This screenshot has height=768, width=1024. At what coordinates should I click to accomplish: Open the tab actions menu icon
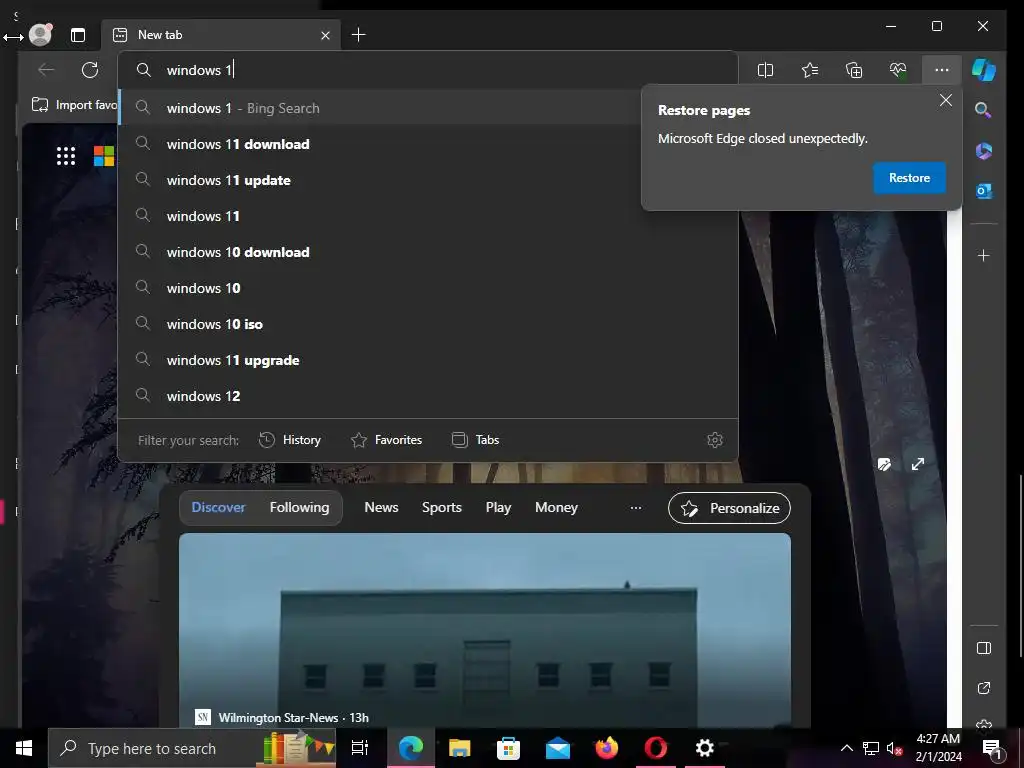(78, 35)
